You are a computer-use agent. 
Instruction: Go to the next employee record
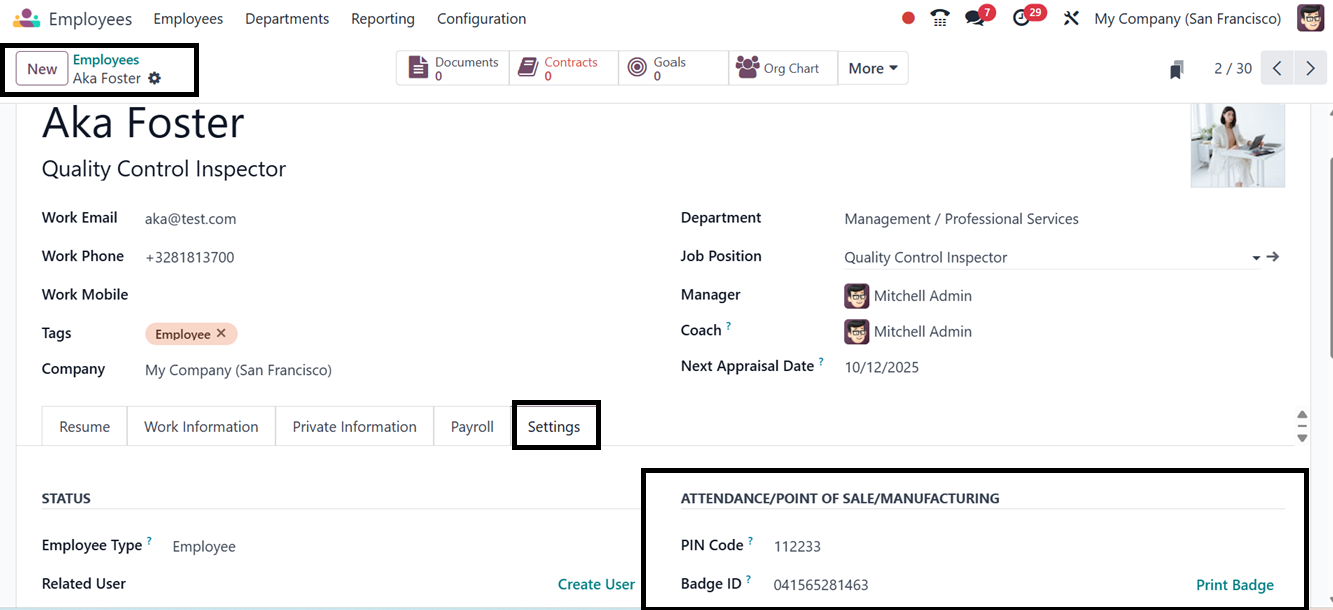coord(1310,68)
